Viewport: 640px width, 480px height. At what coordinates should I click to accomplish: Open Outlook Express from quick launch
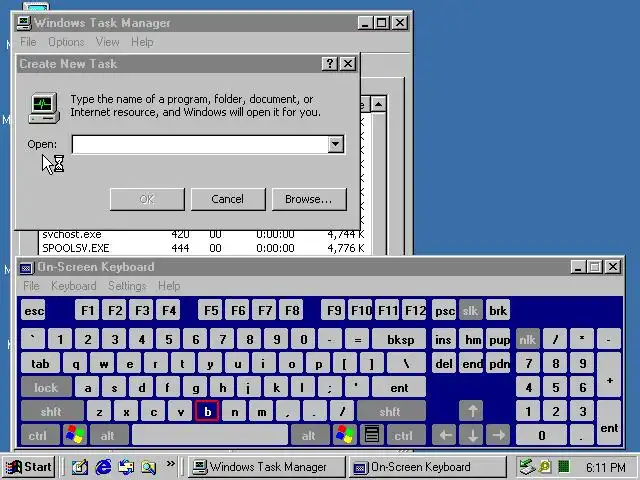point(127,467)
